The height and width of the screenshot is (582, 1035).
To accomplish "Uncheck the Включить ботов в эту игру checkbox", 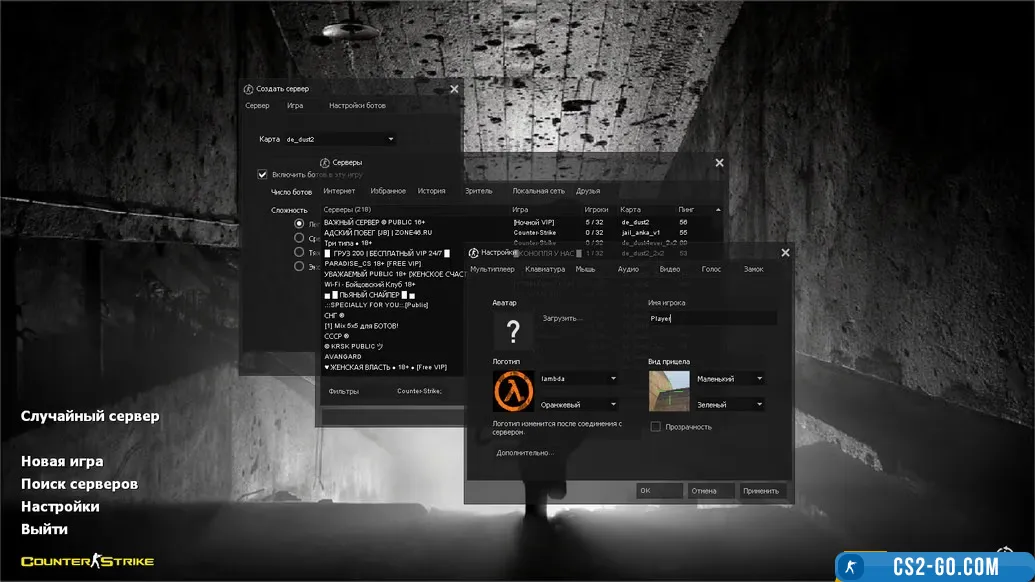I will pos(263,174).
